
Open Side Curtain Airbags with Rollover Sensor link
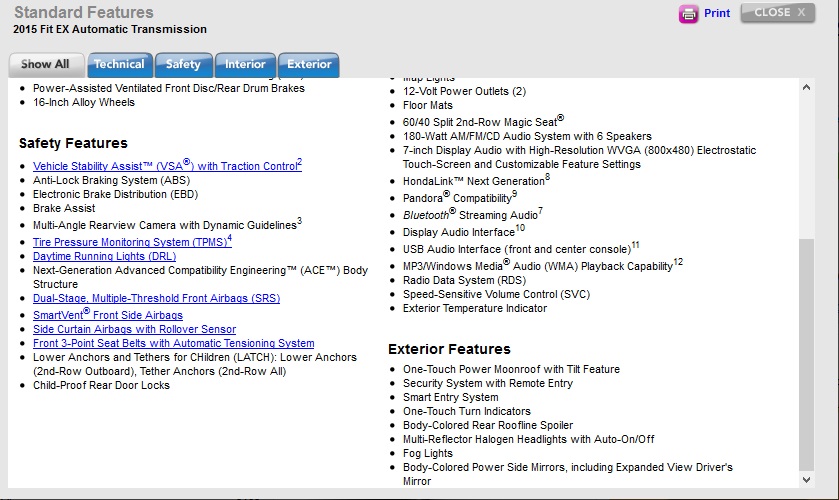tap(134, 329)
